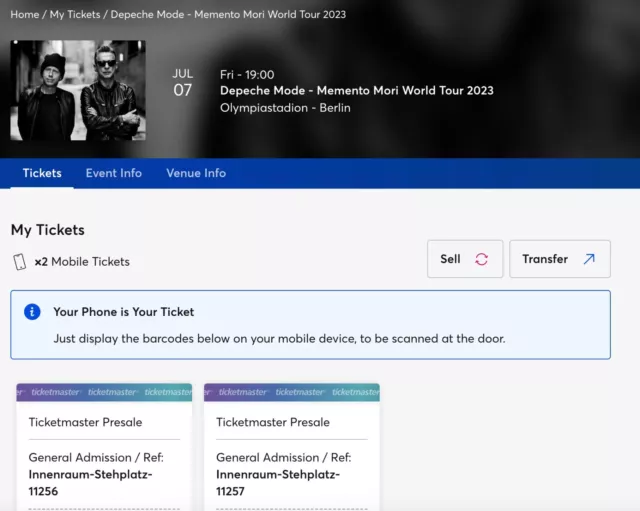The height and width of the screenshot is (511, 640).
Task: Click 'My Tickets' section heading
Action: [48, 230]
